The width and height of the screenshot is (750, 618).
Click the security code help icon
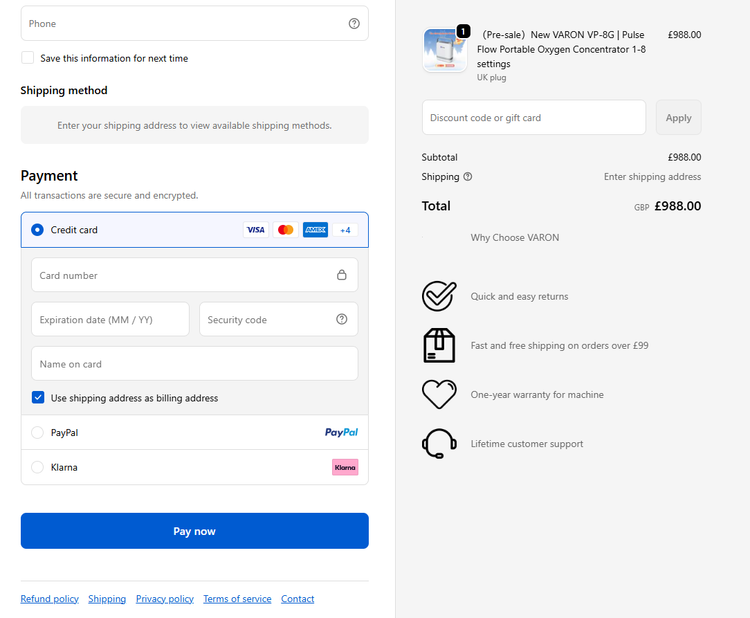click(342, 320)
